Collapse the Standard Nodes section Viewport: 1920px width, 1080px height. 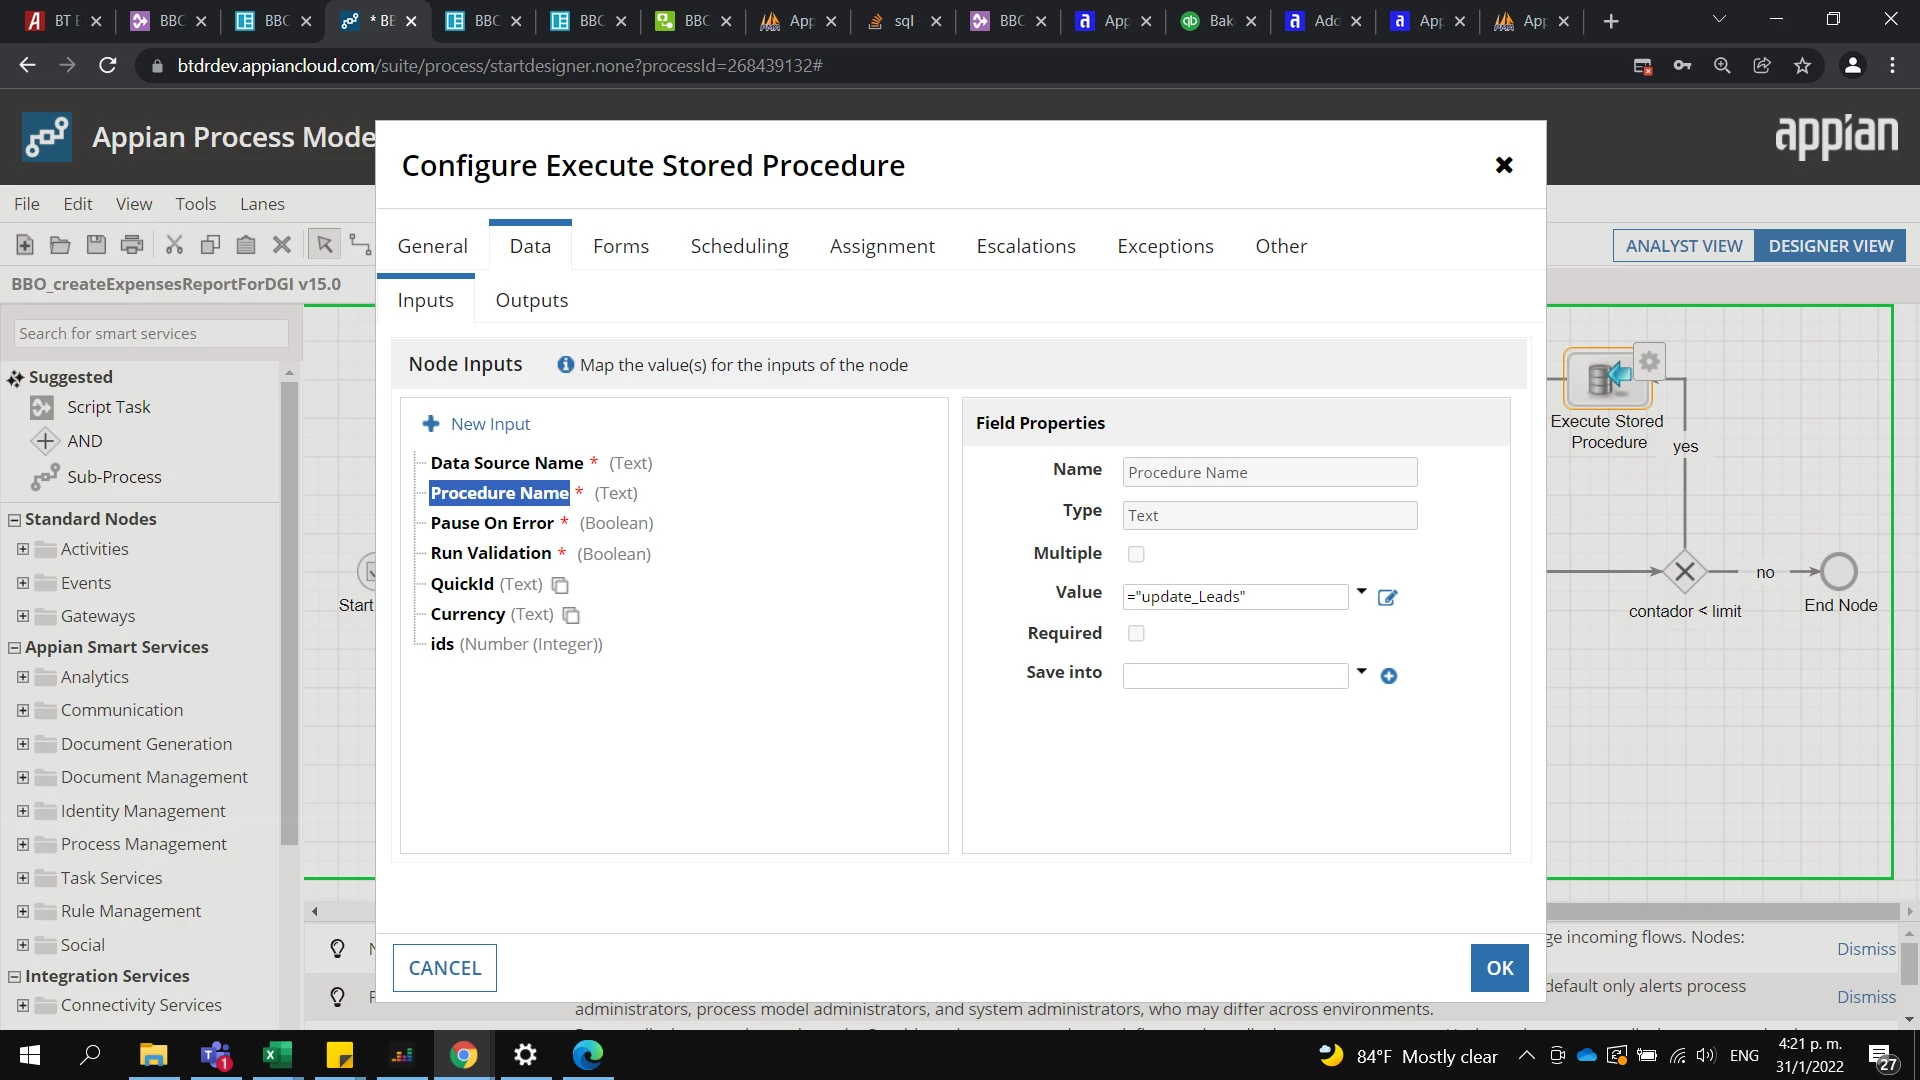pyautogui.click(x=15, y=520)
